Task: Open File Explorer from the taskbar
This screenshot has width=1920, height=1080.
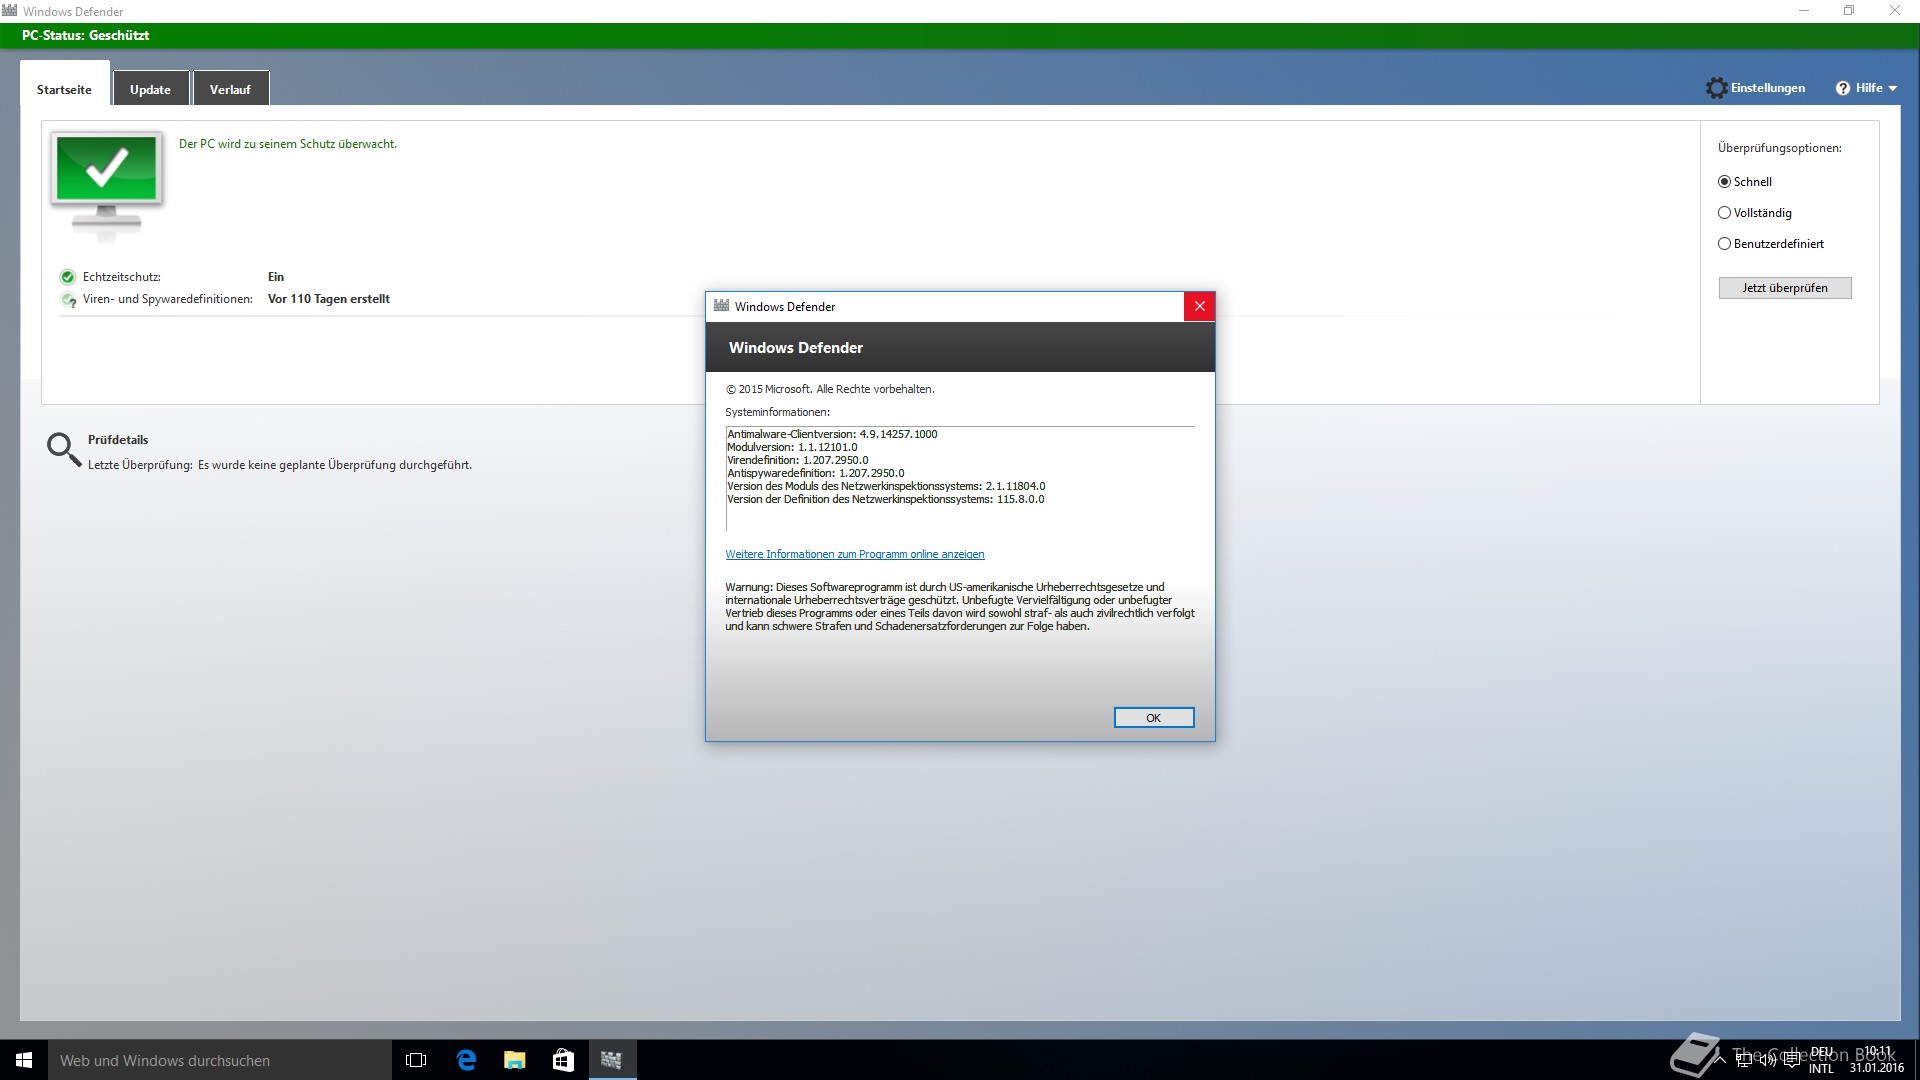Action: (x=514, y=1060)
